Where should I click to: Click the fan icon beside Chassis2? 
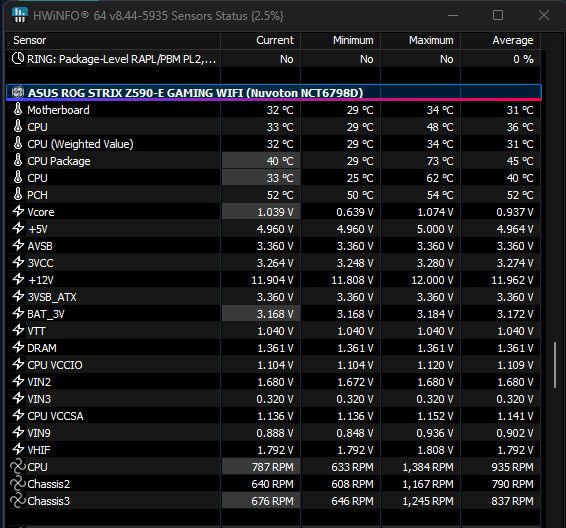click(x=18, y=484)
